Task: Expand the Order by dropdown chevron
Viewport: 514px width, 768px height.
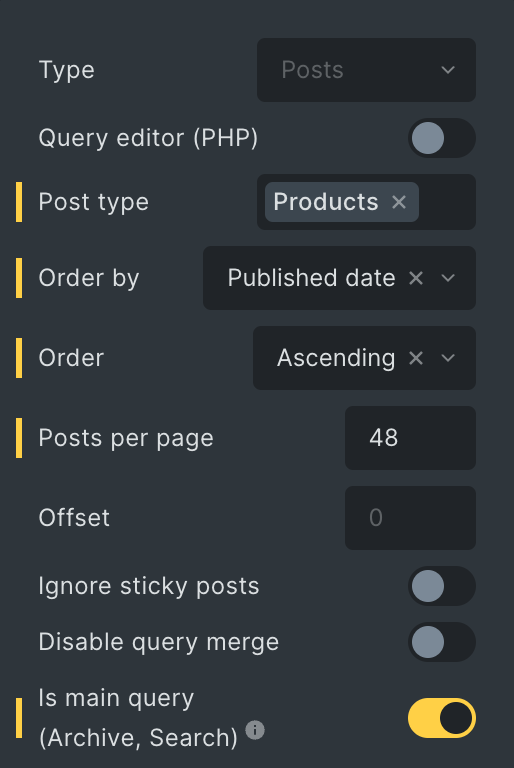Action: pos(448,278)
